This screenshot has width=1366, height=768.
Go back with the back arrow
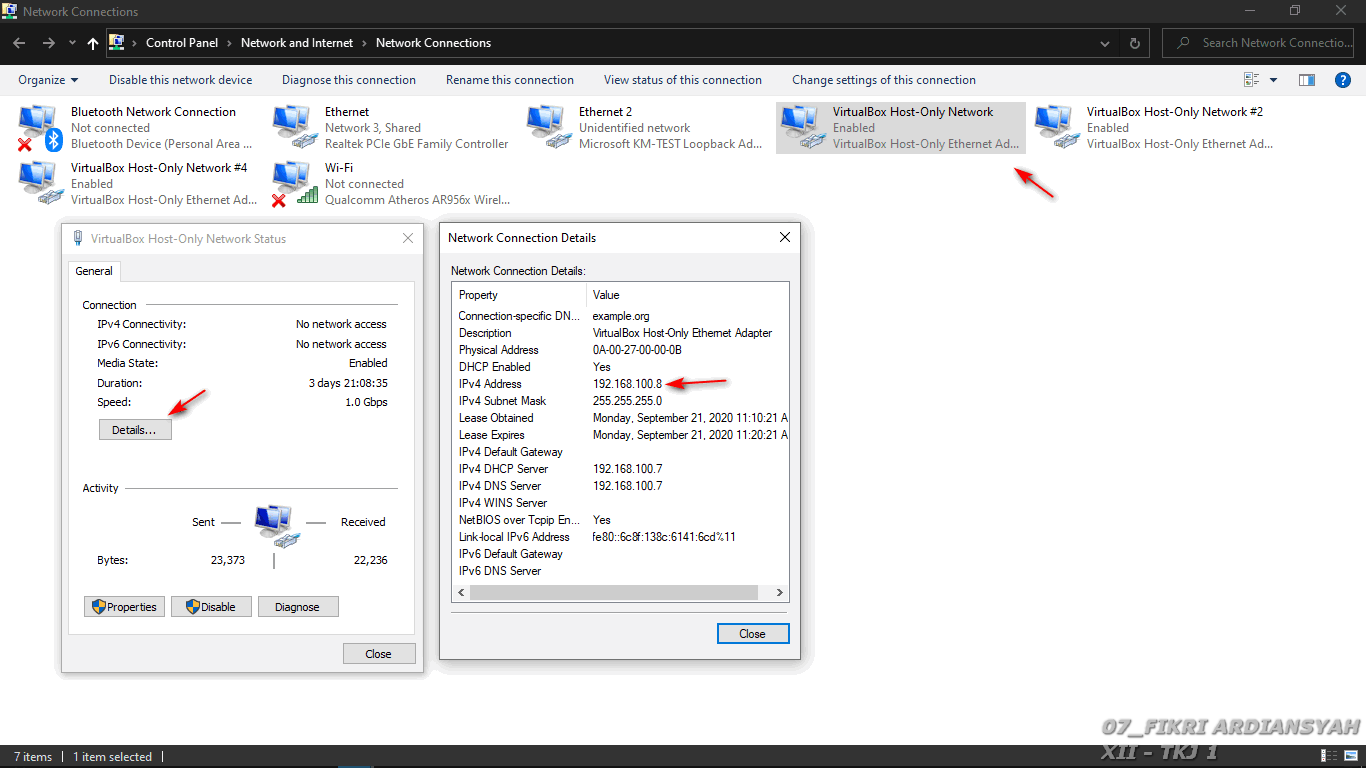pyautogui.click(x=19, y=43)
